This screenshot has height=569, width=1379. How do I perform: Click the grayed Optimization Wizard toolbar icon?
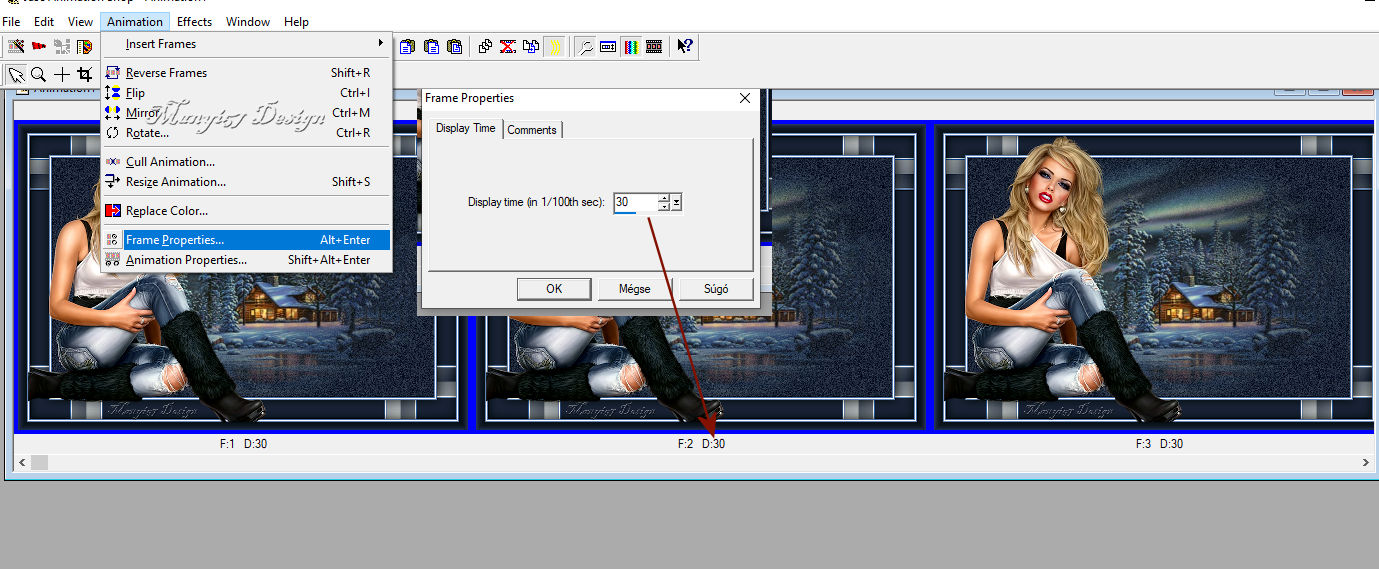62,46
